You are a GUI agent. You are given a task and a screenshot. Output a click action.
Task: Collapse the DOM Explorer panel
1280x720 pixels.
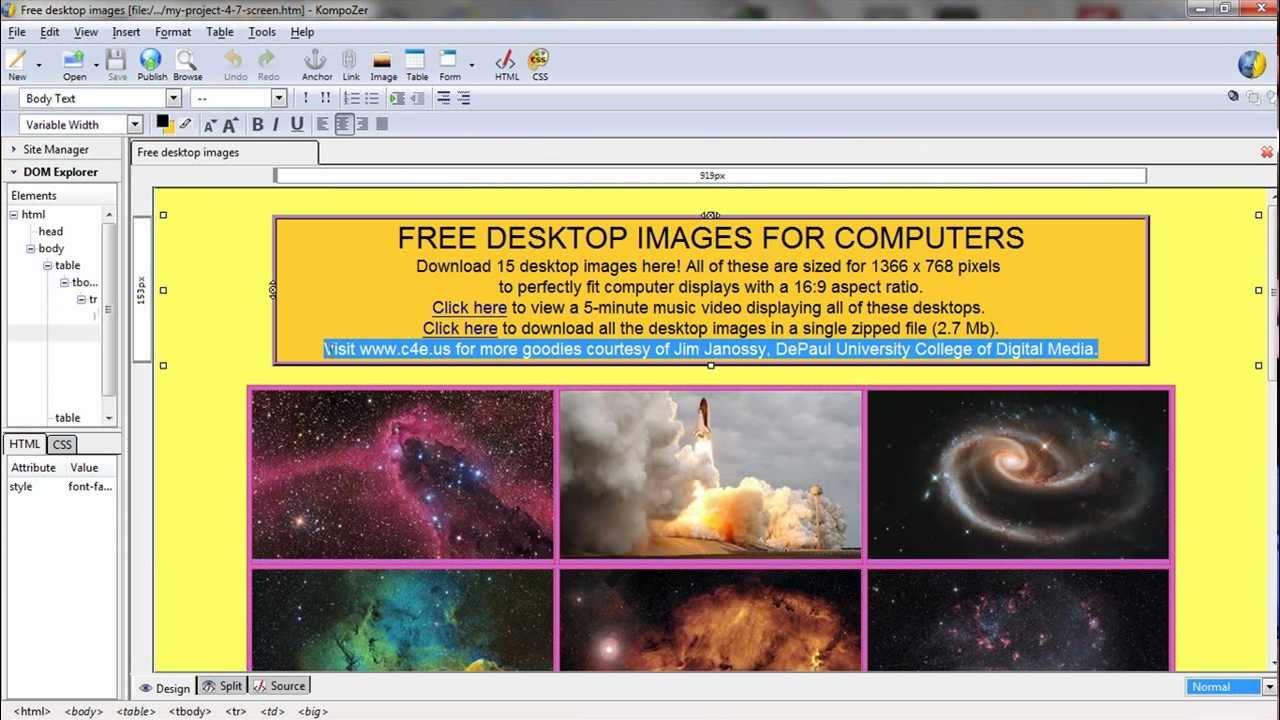coord(14,172)
